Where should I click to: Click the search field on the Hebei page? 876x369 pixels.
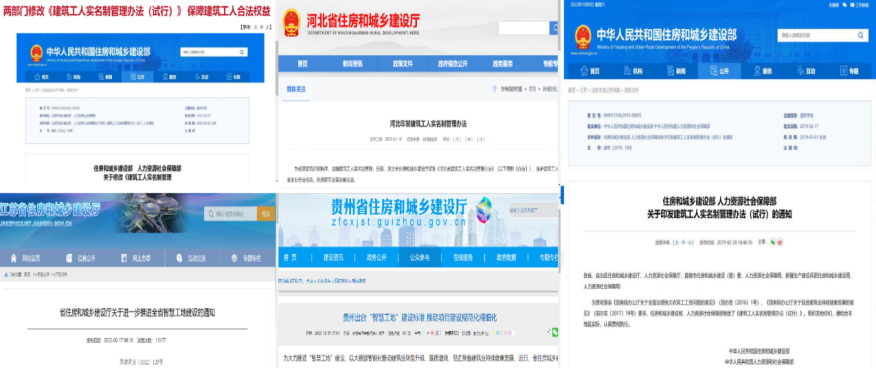[524, 28]
